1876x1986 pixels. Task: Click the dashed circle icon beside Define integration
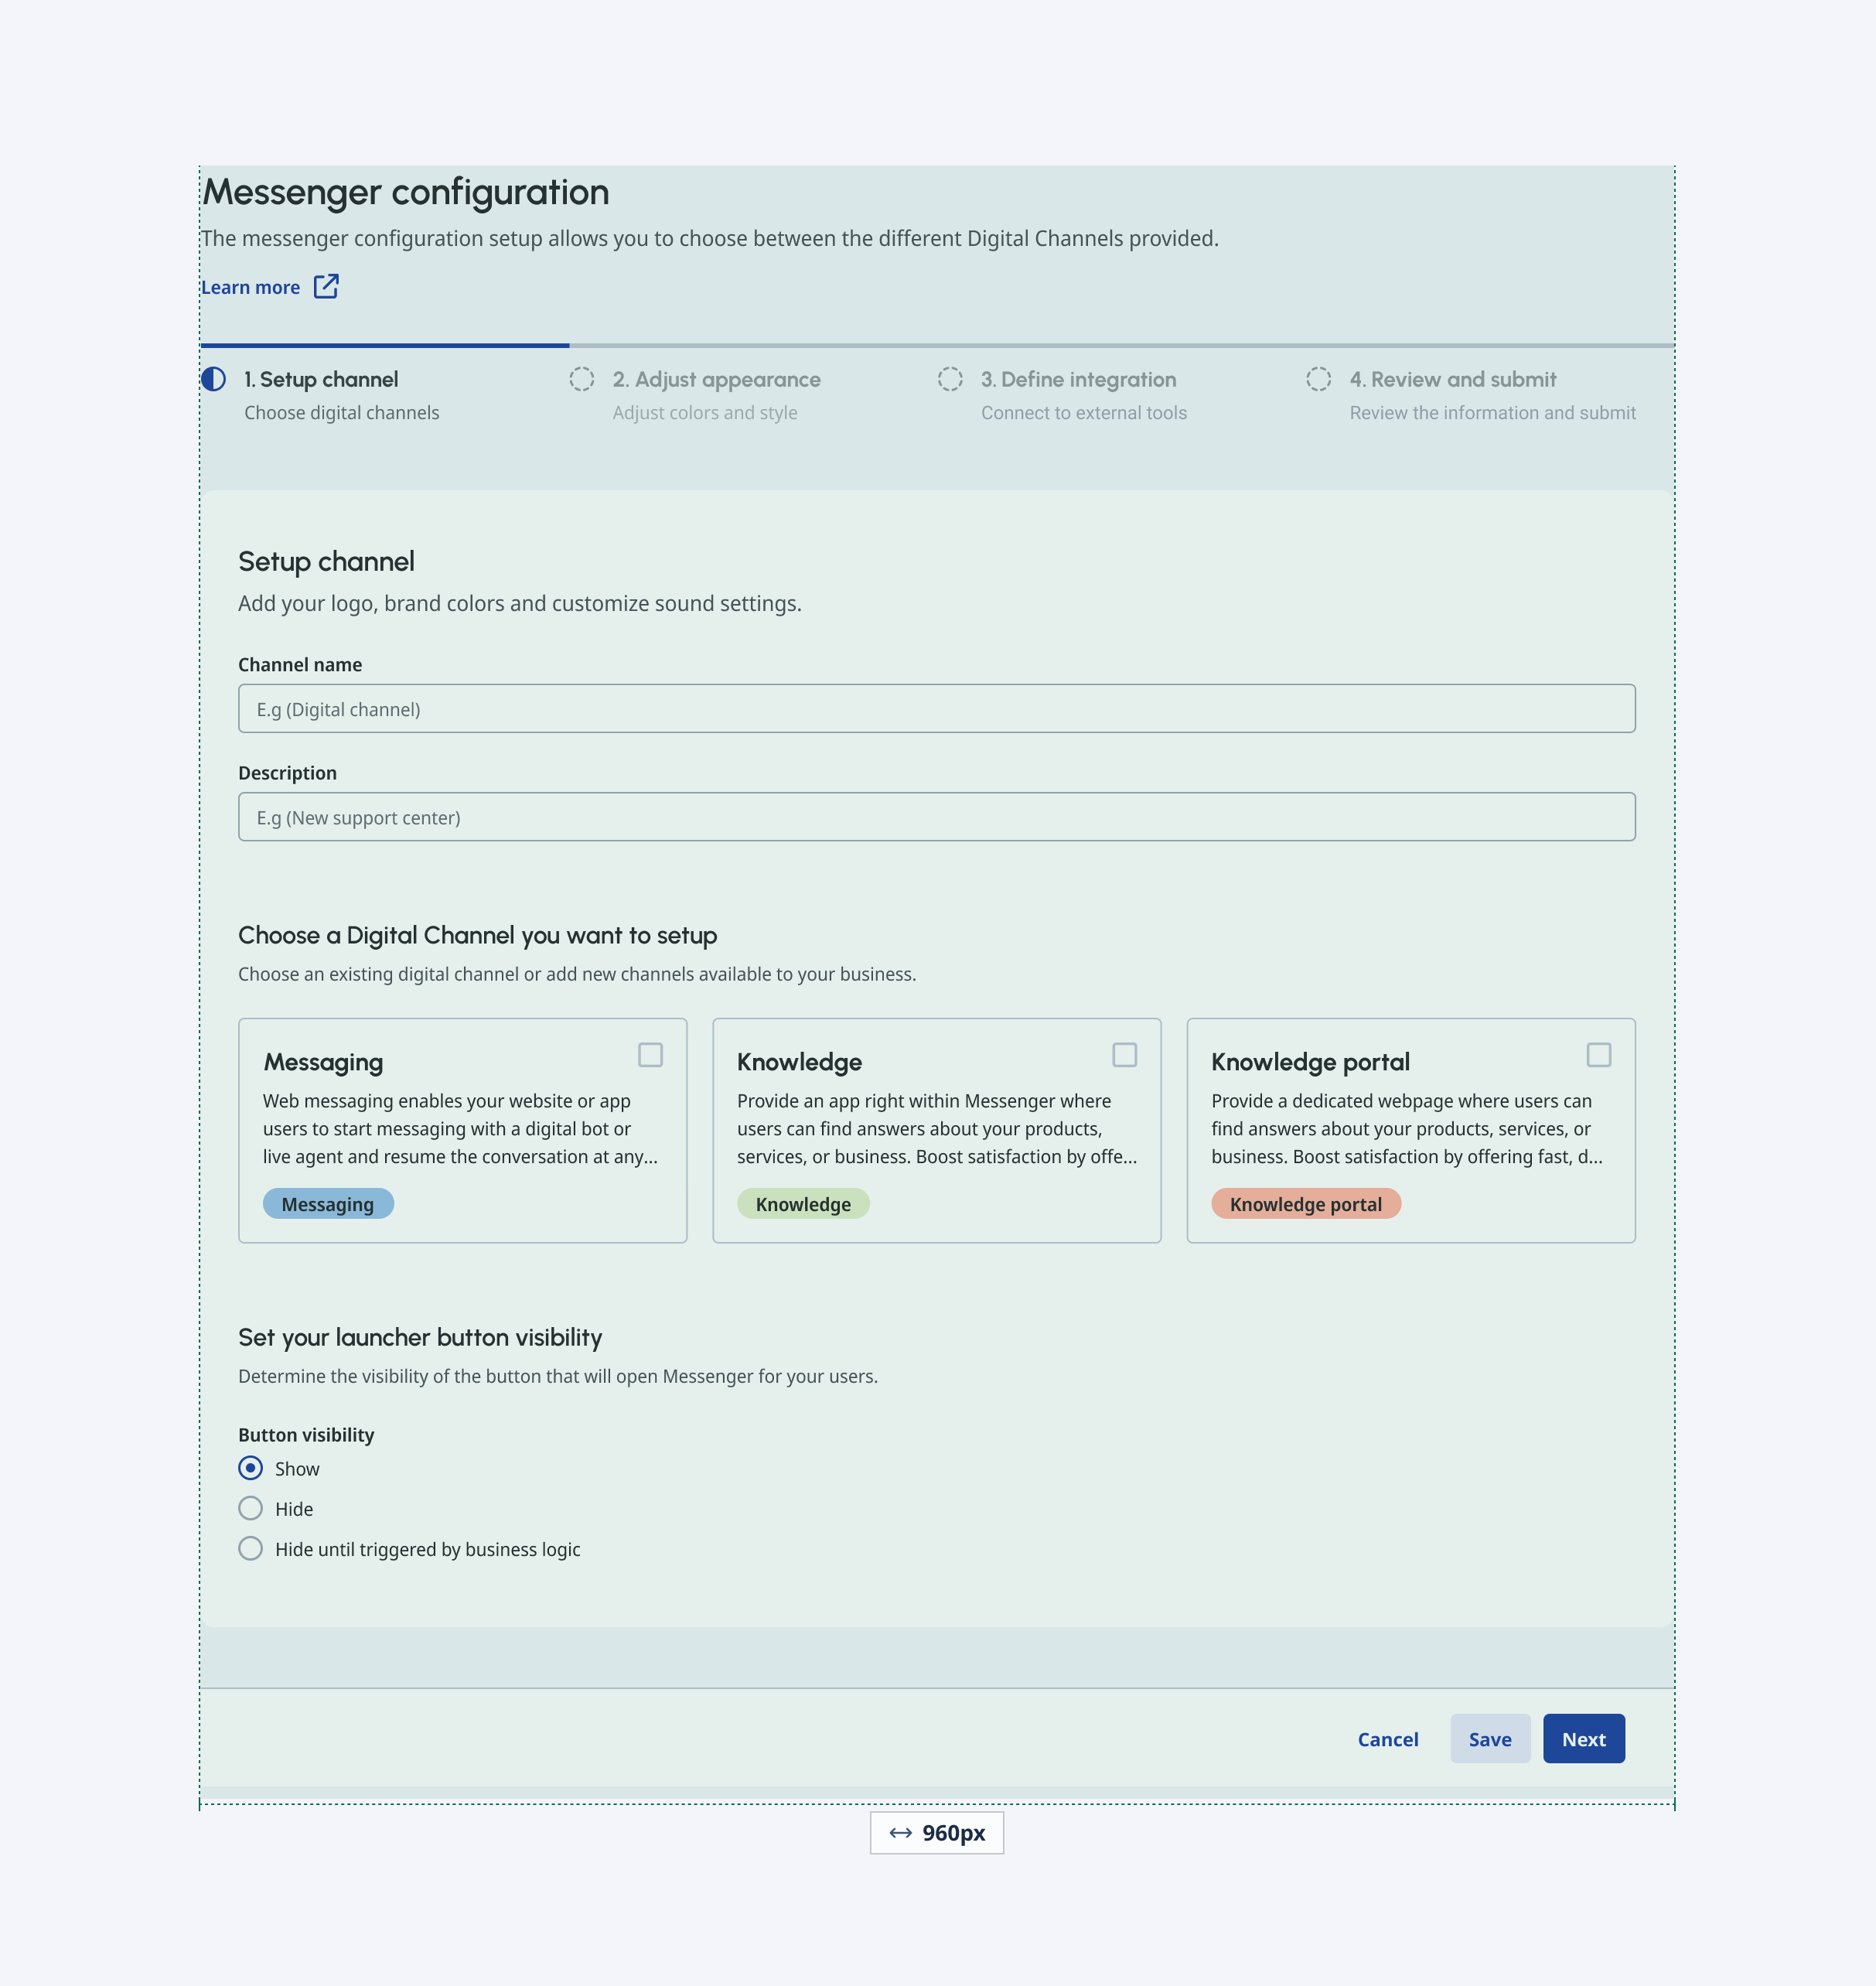(x=951, y=379)
